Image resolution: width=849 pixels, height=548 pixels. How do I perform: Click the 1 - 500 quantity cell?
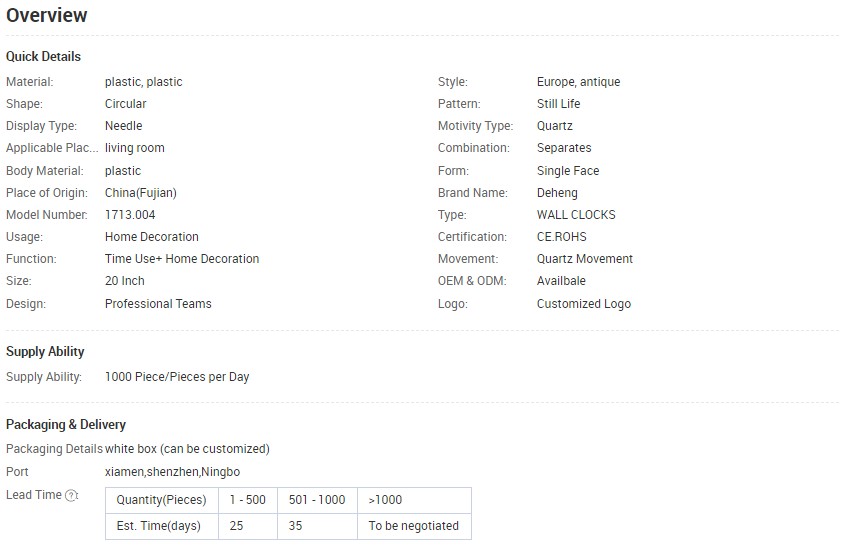(x=248, y=500)
